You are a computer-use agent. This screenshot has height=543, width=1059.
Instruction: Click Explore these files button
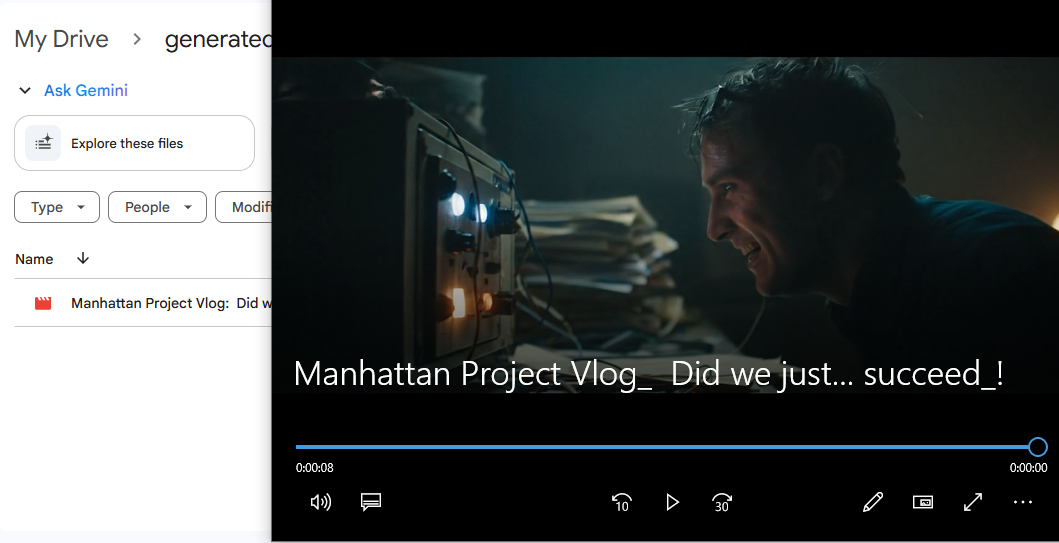pos(134,143)
